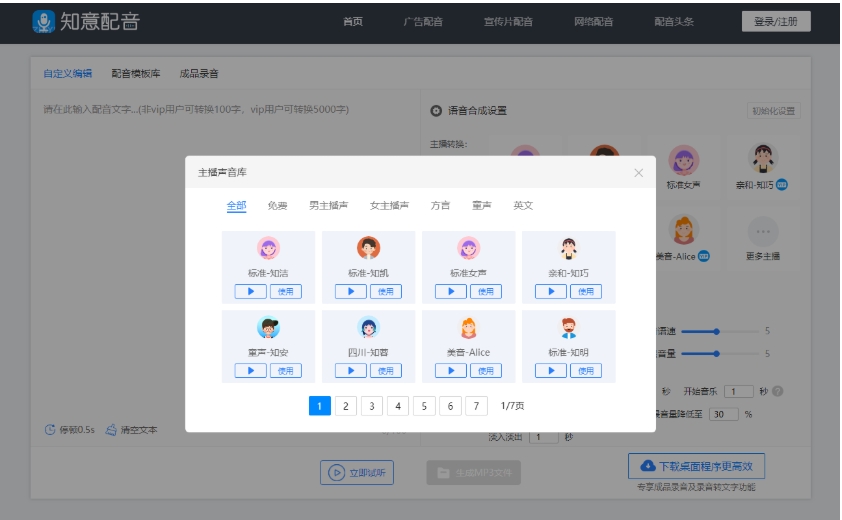This screenshot has height=520, width=842.
Task: Click the 知意配音 logo
Action: coord(86,21)
